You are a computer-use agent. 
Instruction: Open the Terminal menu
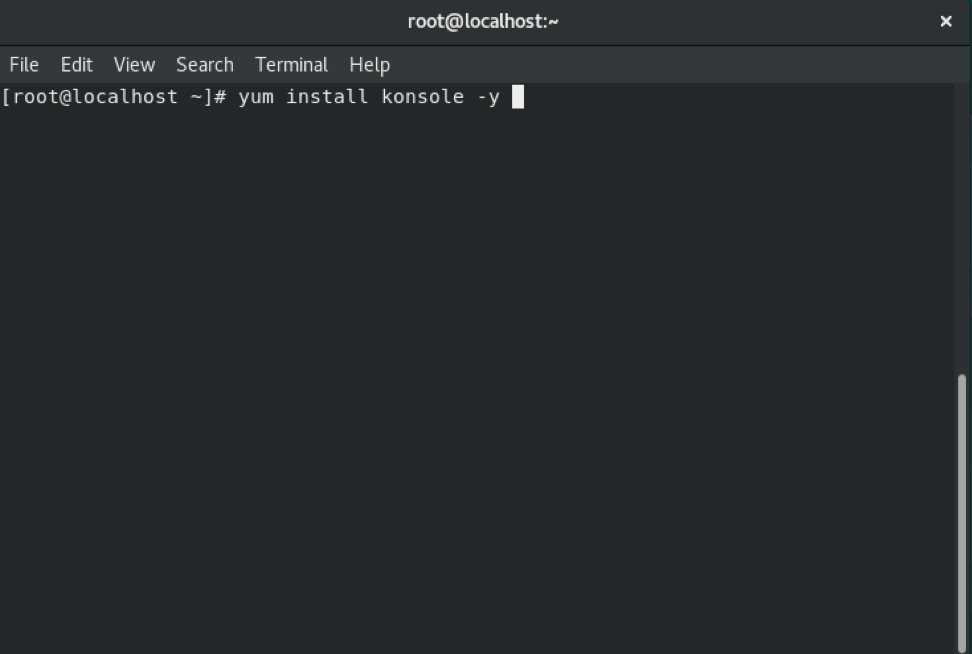click(291, 65)
